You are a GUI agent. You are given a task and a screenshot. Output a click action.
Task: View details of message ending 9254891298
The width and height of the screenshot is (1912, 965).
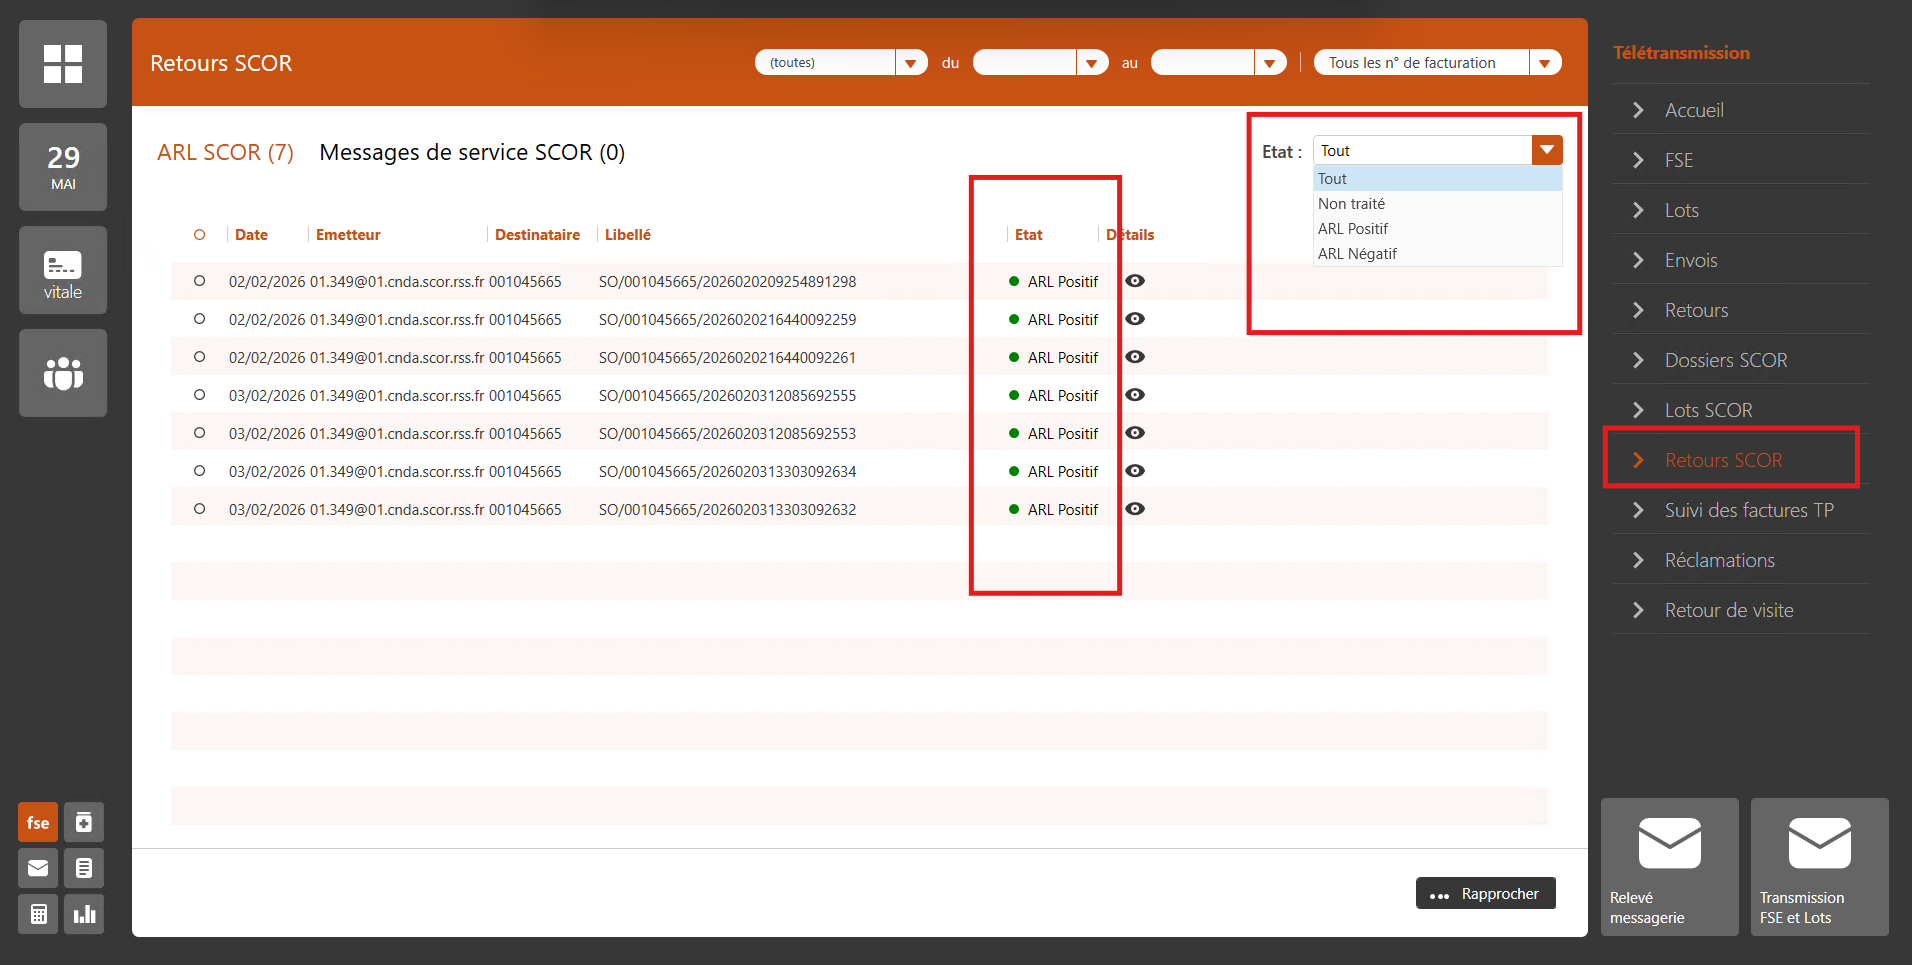coord(1135,281)
